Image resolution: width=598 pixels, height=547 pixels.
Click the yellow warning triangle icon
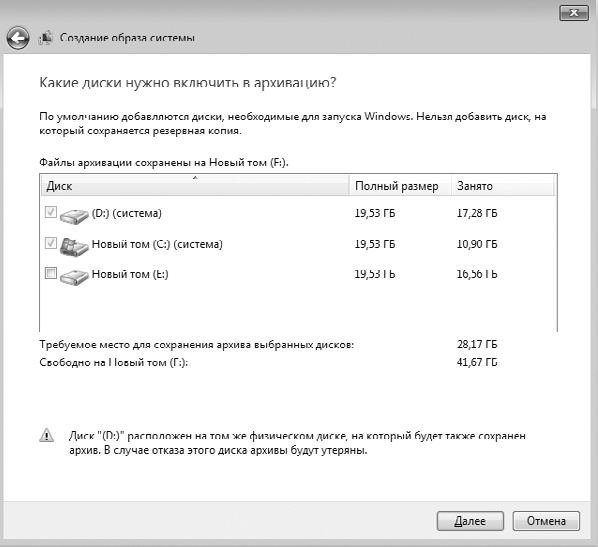click(47, 435)
